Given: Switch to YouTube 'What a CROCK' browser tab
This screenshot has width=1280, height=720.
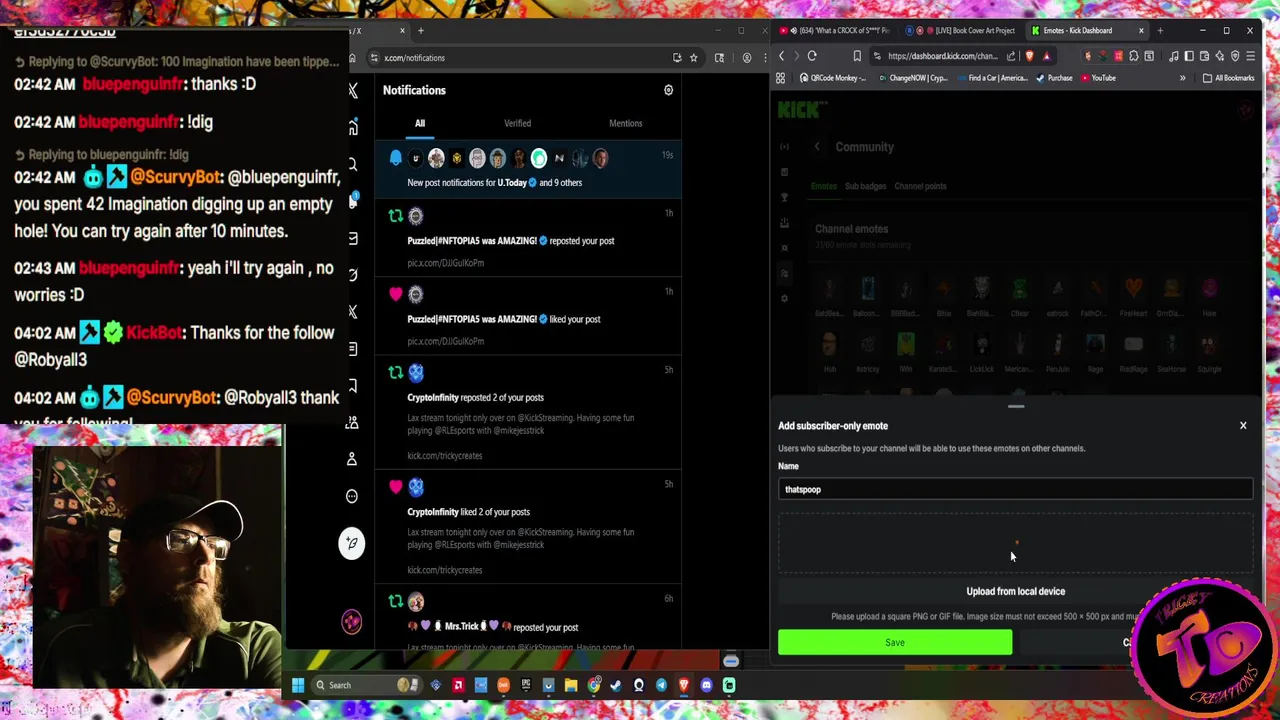Looking at the screenshot, I should coord(833,30).
